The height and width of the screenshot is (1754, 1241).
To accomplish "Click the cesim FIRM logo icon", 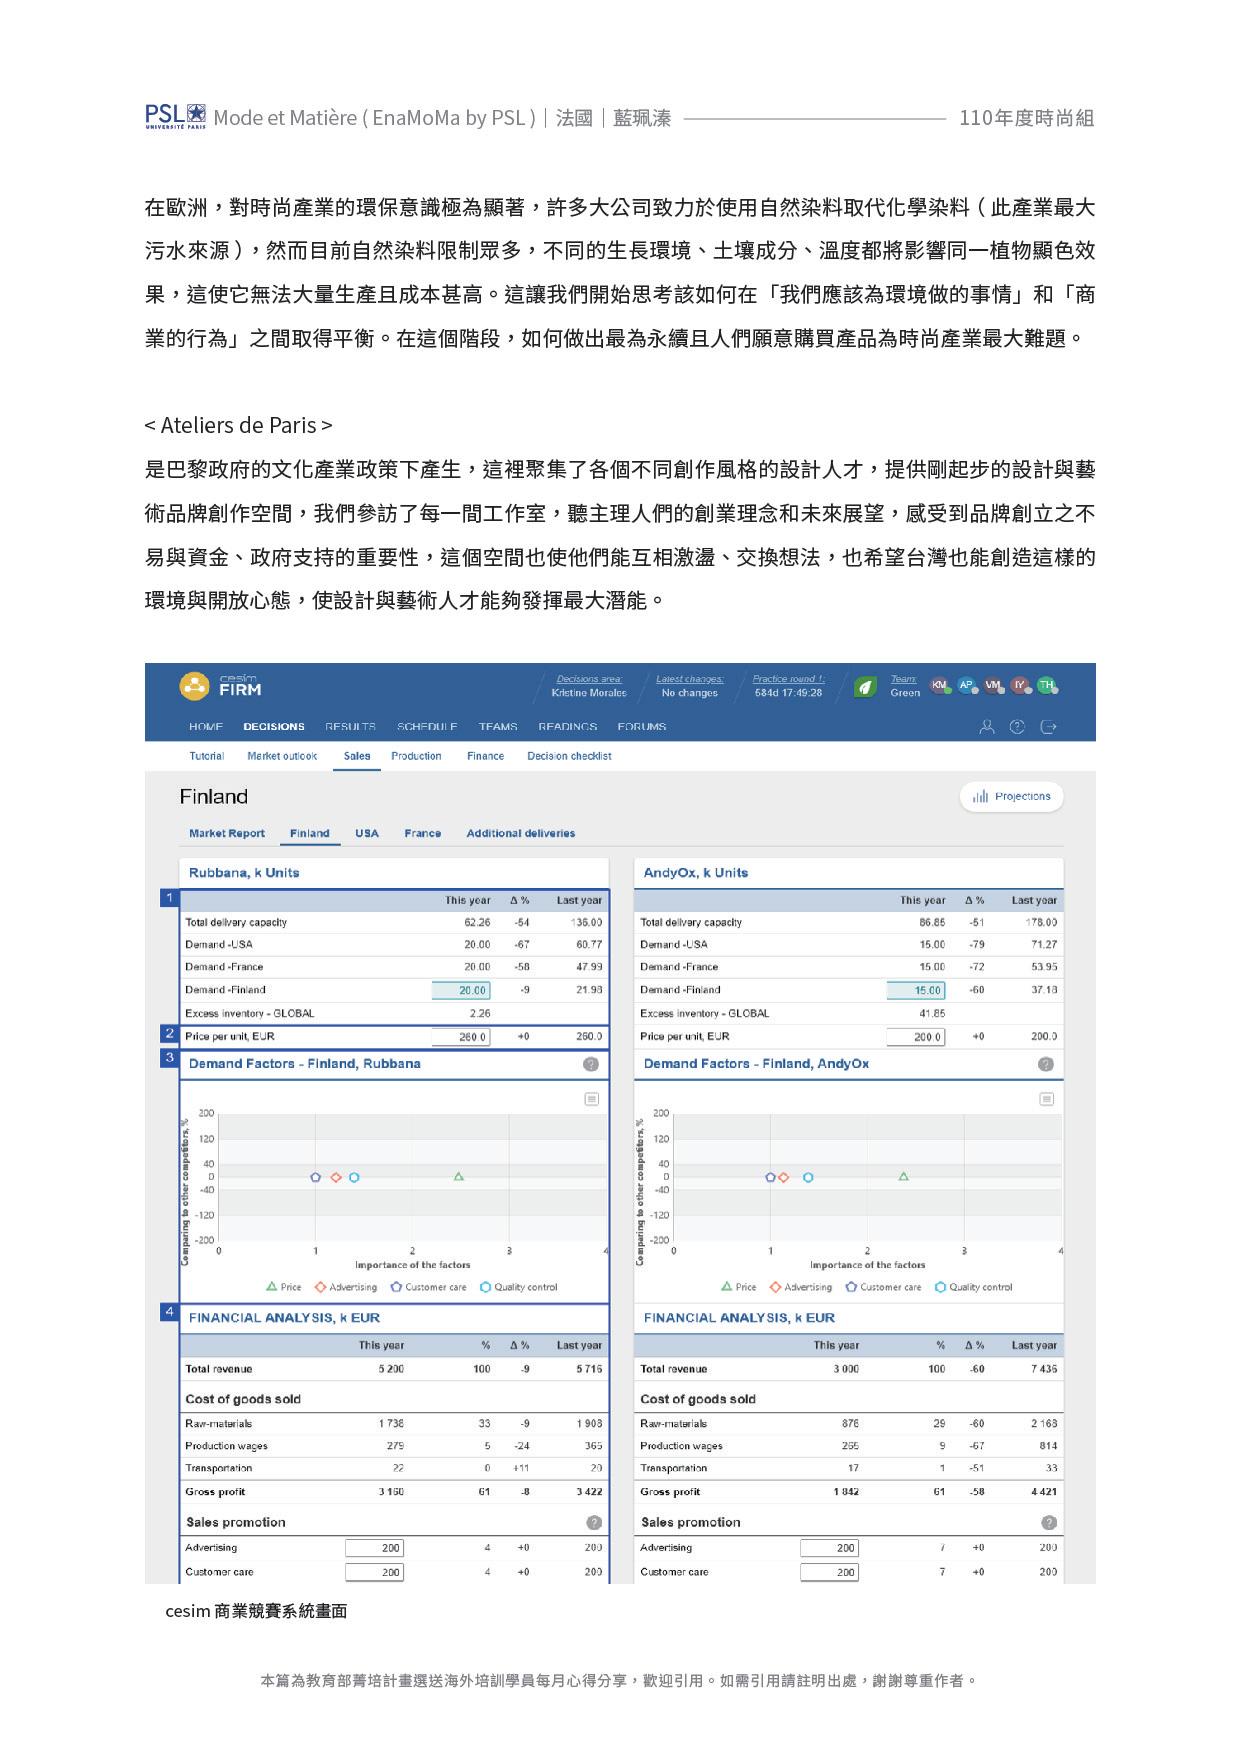I will (x=194, y=686).
